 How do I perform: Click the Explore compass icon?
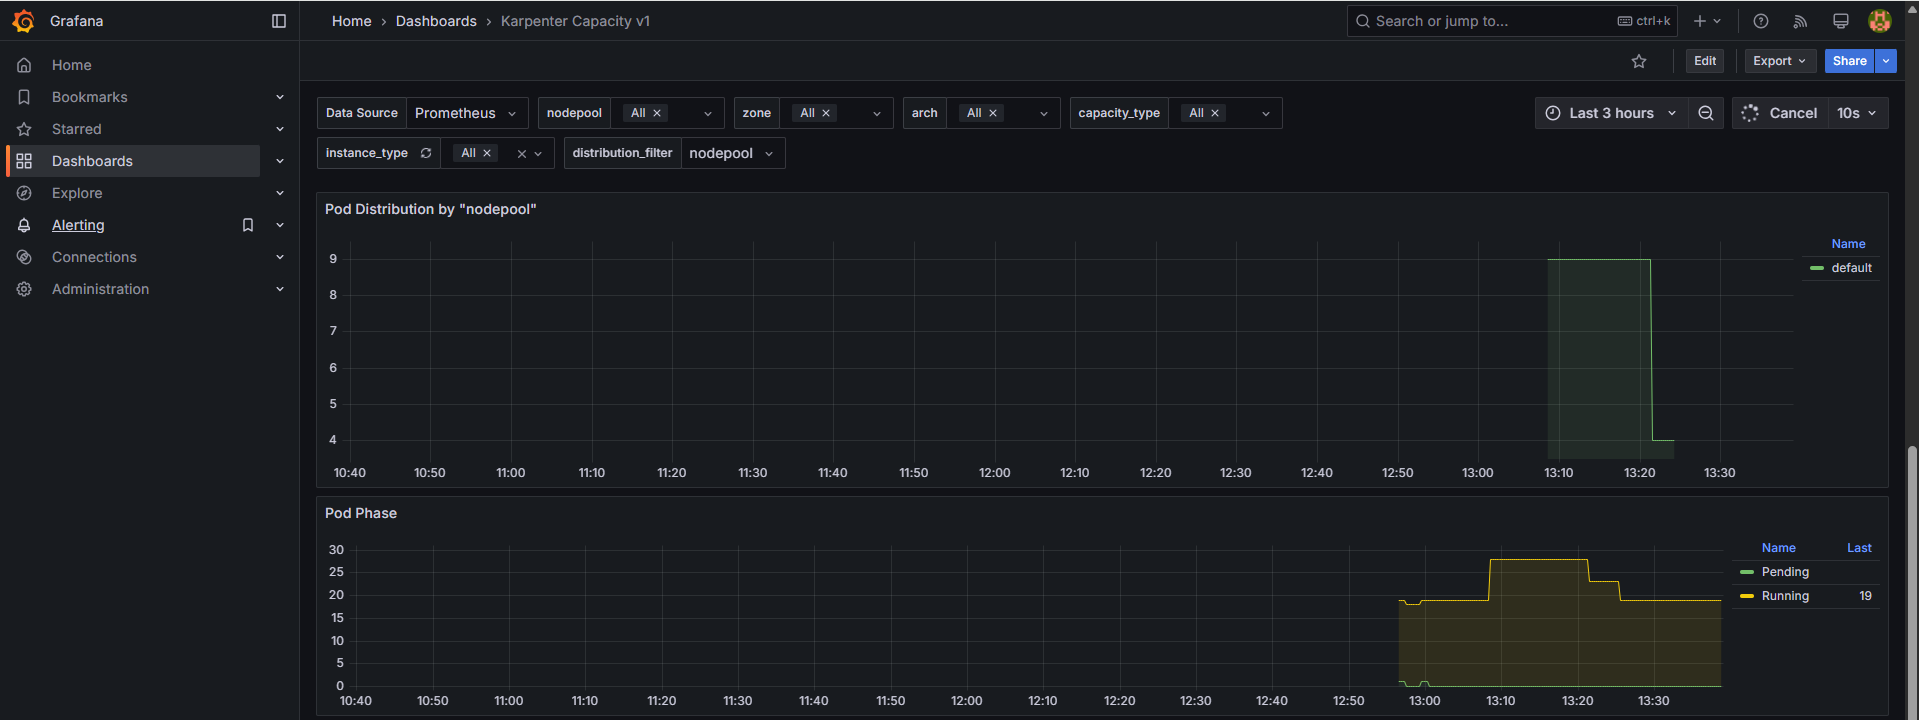(24, 193)
